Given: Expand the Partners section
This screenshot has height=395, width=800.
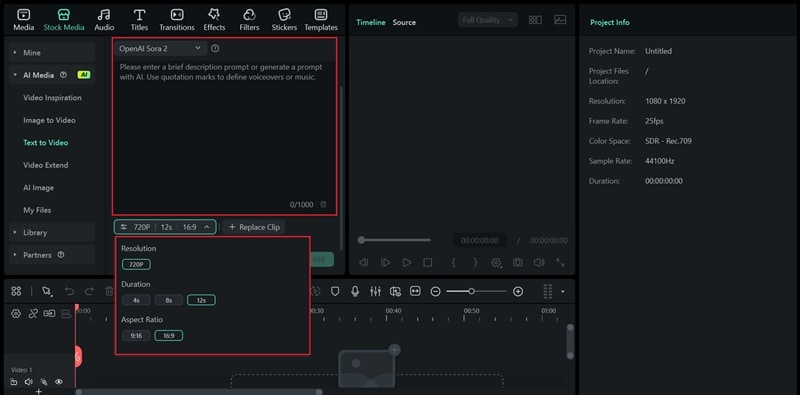Looking at the screenshot, I should (x=52, y=255).
